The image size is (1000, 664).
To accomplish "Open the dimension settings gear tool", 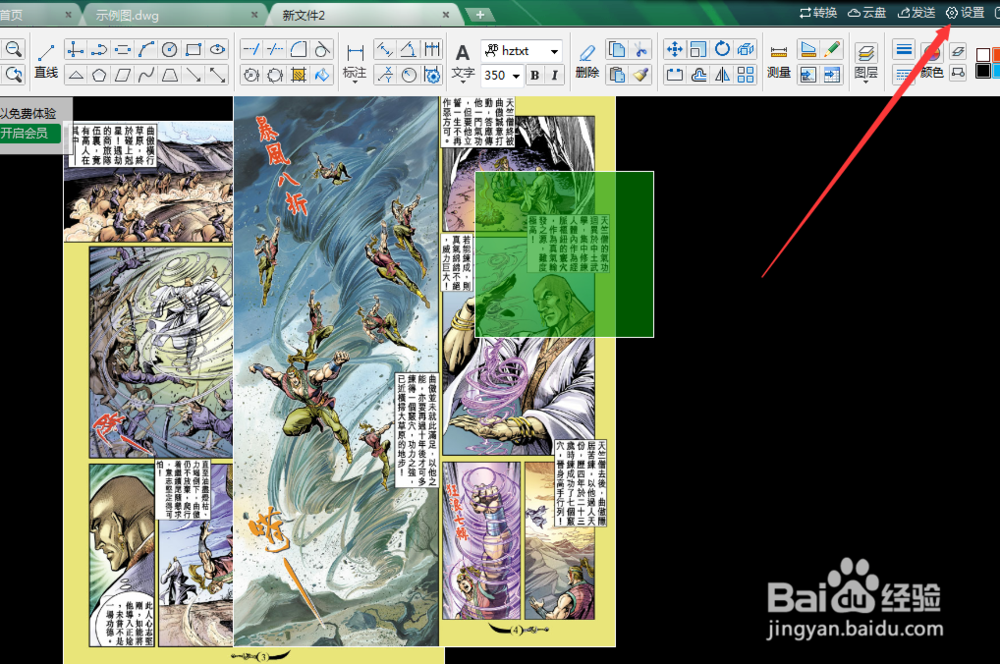I will (x=432, y=75).
